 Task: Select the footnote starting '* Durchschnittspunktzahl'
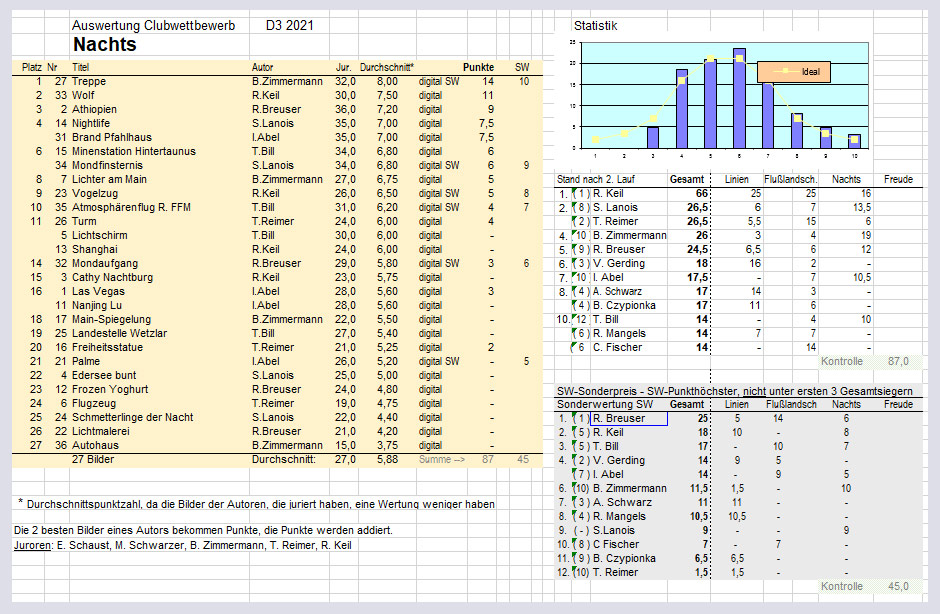click(x=256, y=504)
